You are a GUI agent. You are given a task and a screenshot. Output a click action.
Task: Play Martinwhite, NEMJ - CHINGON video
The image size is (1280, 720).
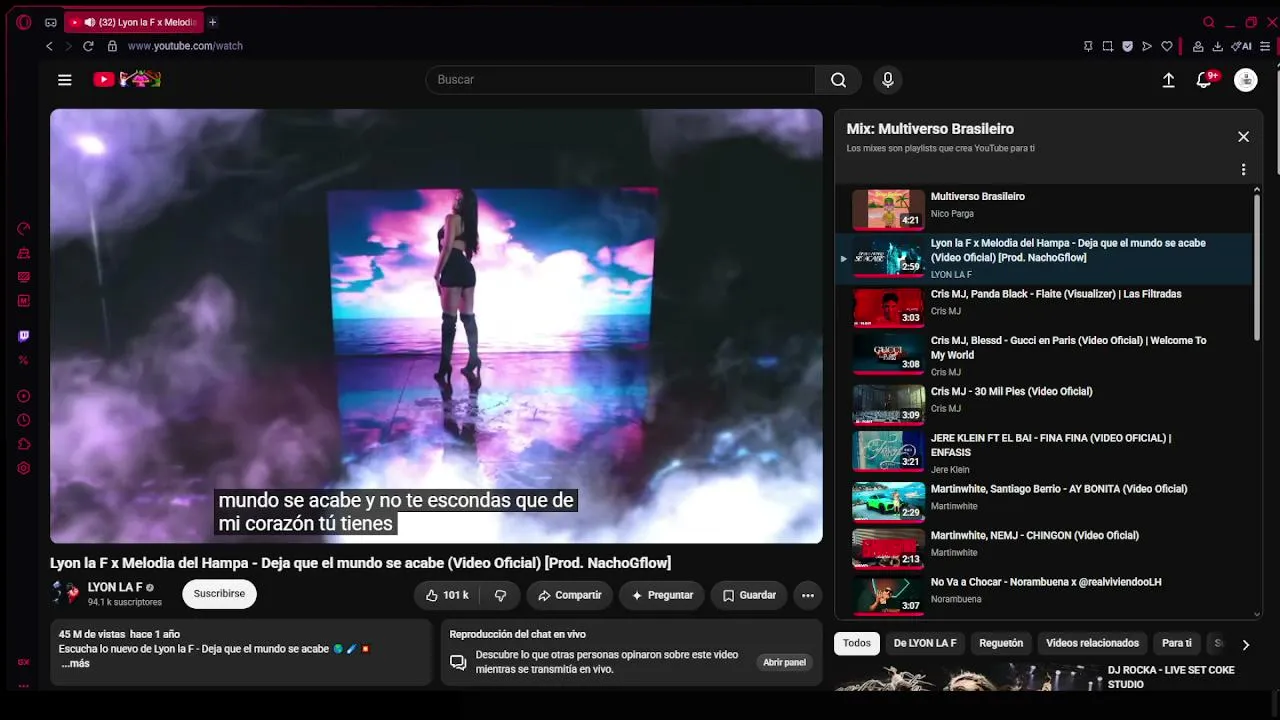coord(1044,548)
